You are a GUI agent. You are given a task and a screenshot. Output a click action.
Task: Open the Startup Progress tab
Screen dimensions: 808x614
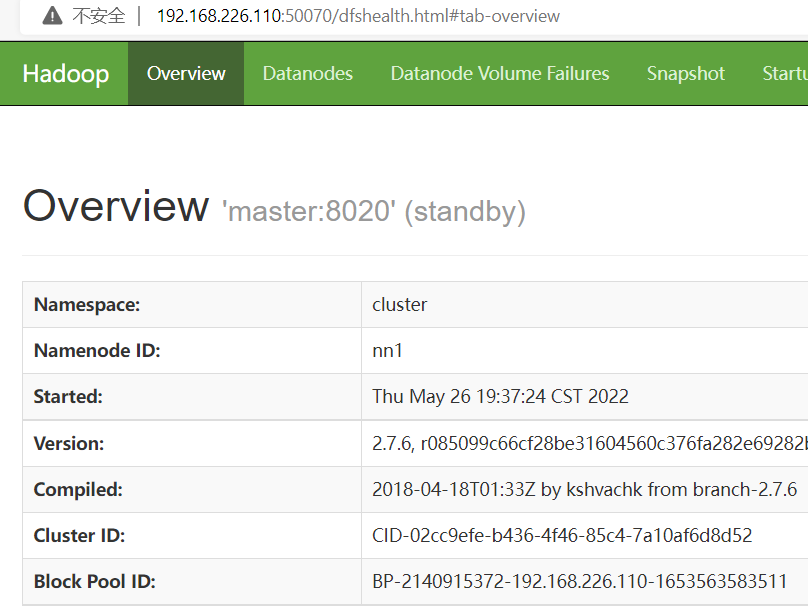(x=785, y=74)
